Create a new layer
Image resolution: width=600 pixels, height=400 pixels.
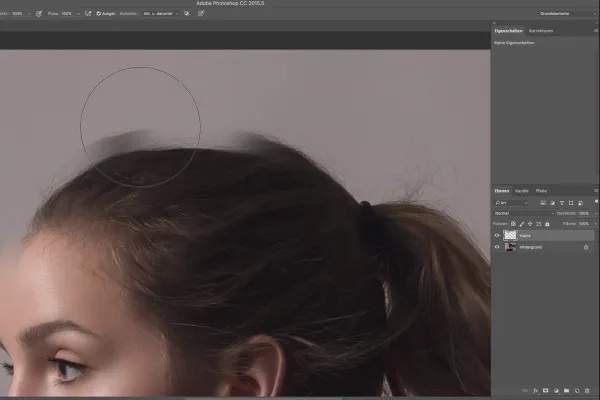point(577,391)
